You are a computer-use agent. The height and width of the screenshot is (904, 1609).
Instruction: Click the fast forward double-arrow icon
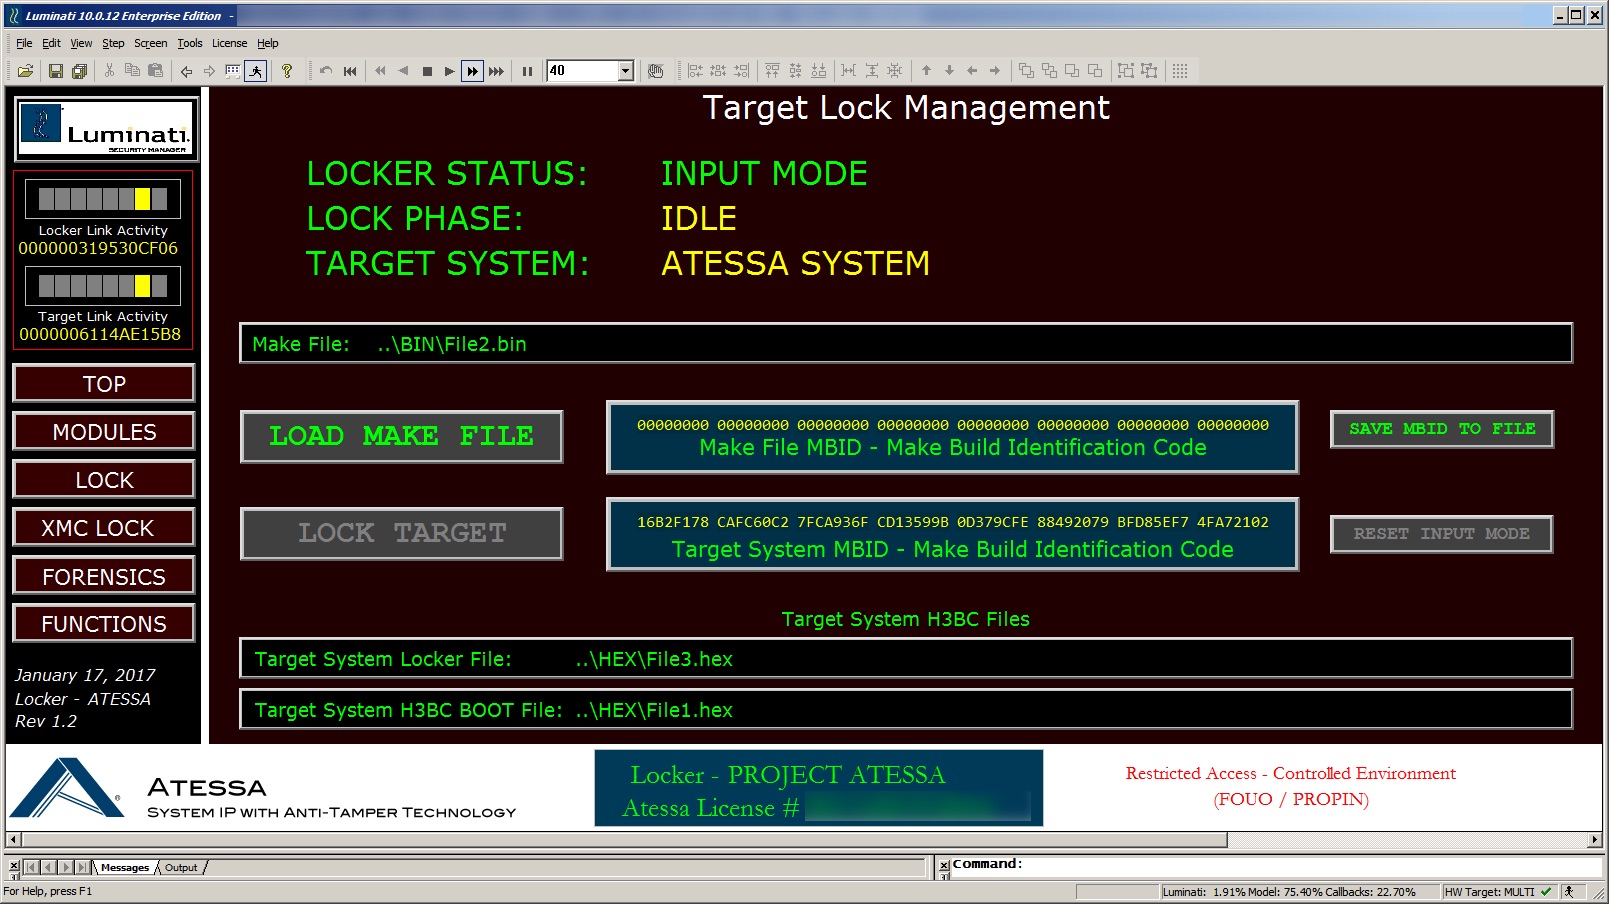pos(472,71)
